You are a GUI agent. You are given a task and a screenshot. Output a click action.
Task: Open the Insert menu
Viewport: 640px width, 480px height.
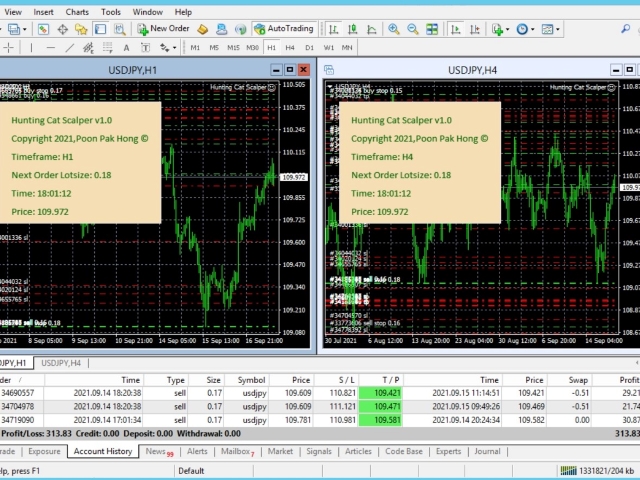pos(43,12)
